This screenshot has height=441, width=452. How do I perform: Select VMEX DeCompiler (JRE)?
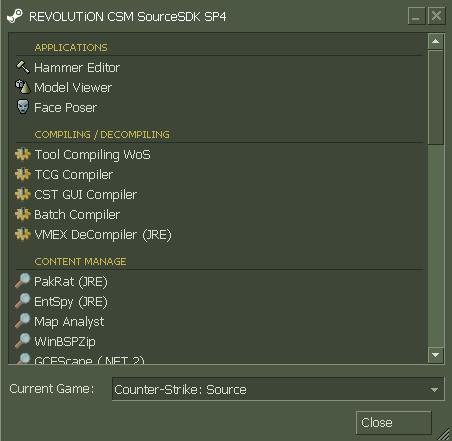point(103,235)
